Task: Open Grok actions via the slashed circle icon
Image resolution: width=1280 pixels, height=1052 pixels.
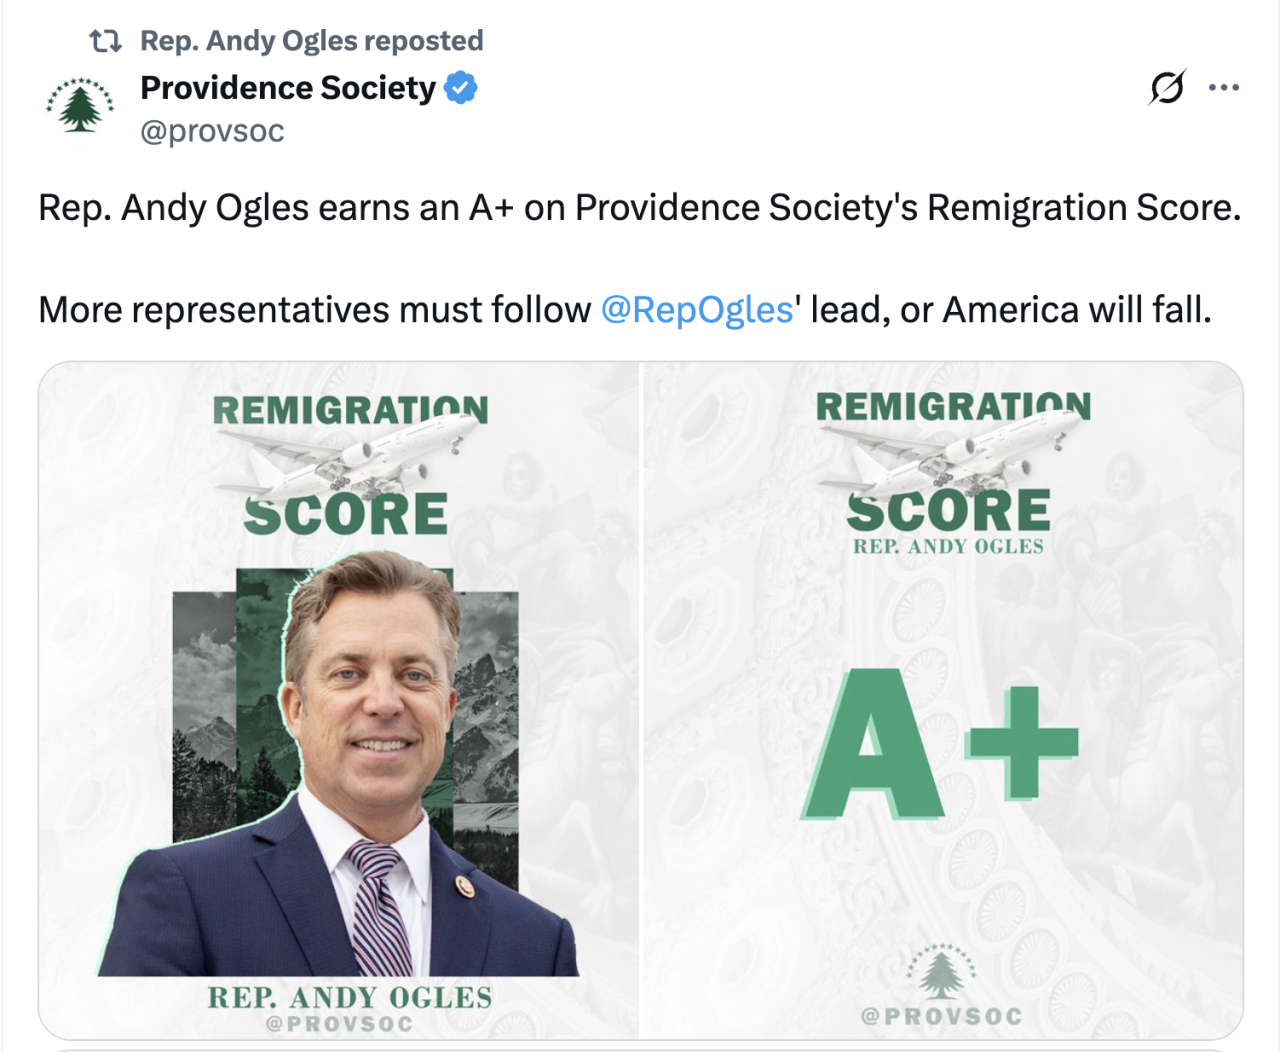Action: click(x=1167, y=88)
